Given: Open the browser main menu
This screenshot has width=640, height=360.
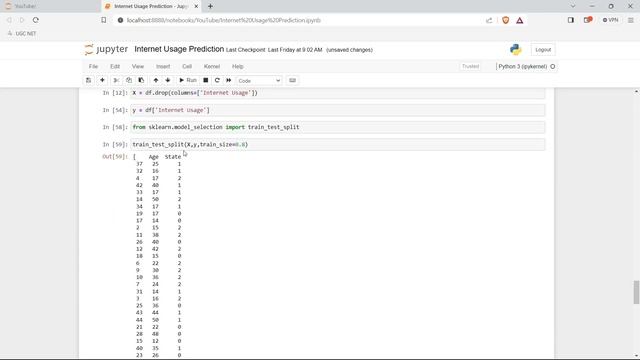Looking at the screenshot, I should pos(631,20).
